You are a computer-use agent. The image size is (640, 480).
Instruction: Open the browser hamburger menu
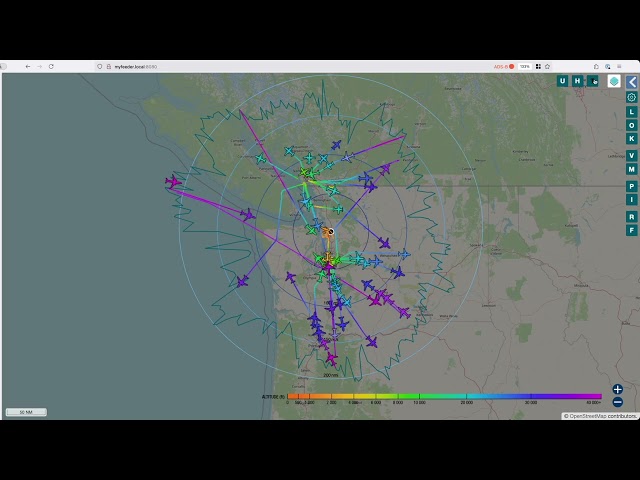[x=619, y=67]
